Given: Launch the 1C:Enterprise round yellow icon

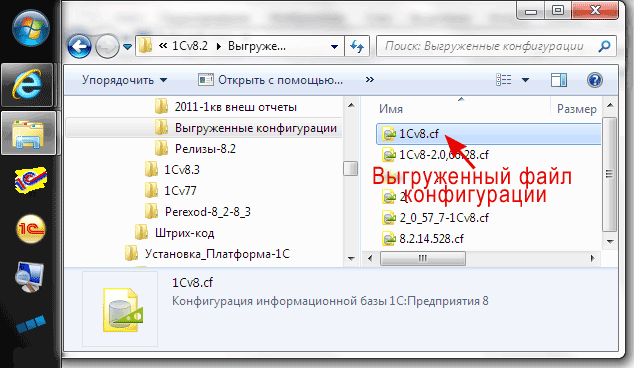Looking at the screenshot, I should pyautogui.click(x=31, y=229).
